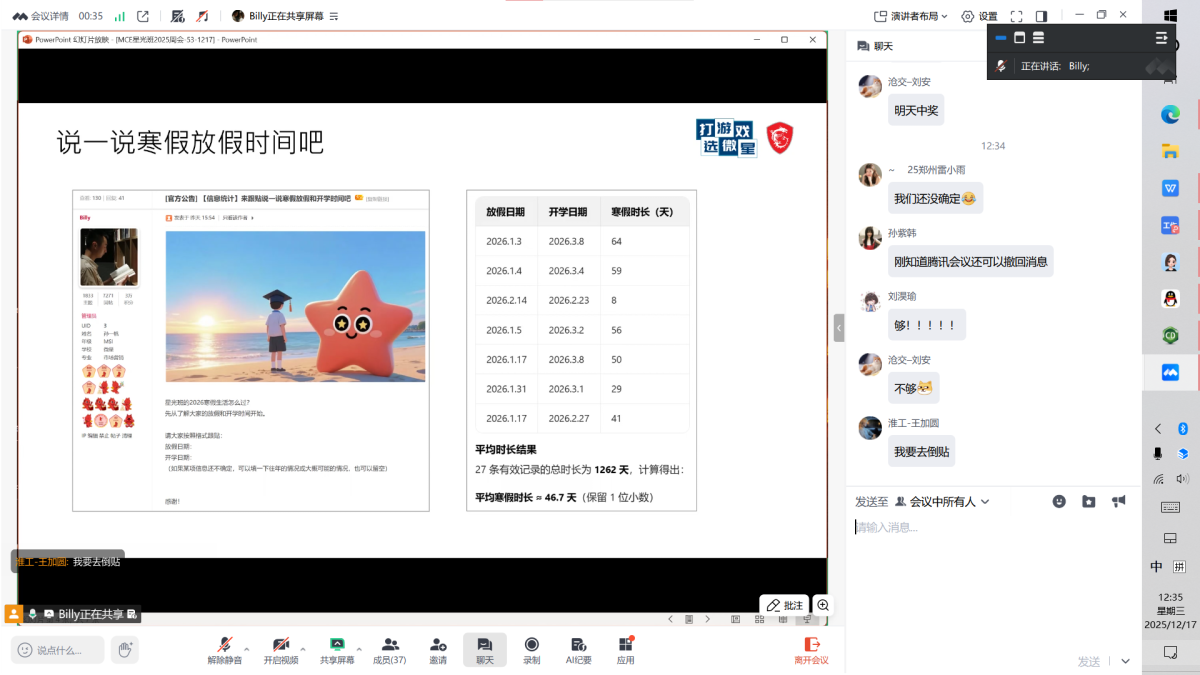Open emoji picker in chat panel
This screenshot has width=1200, height=675.
click(x=1059, y=501)
